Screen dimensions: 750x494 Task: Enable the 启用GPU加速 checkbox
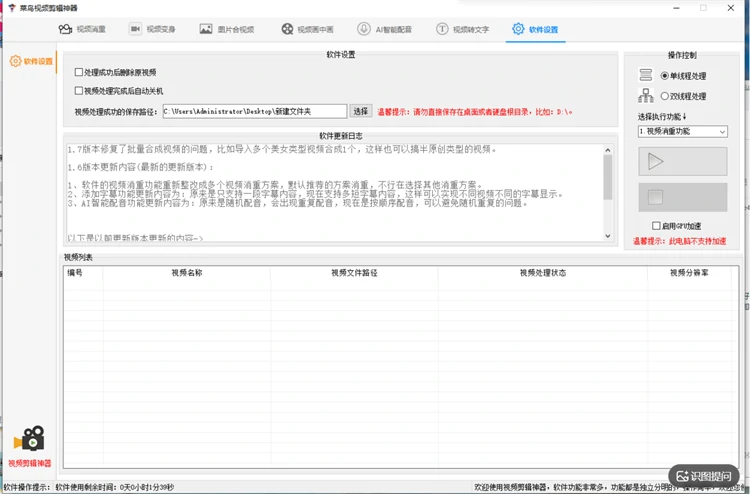(x=656, y=226)
